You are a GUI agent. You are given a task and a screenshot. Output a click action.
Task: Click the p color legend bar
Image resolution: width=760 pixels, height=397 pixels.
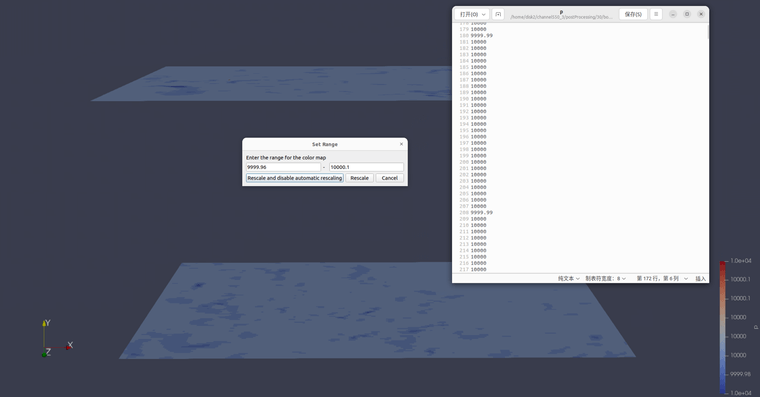point(723,327)
